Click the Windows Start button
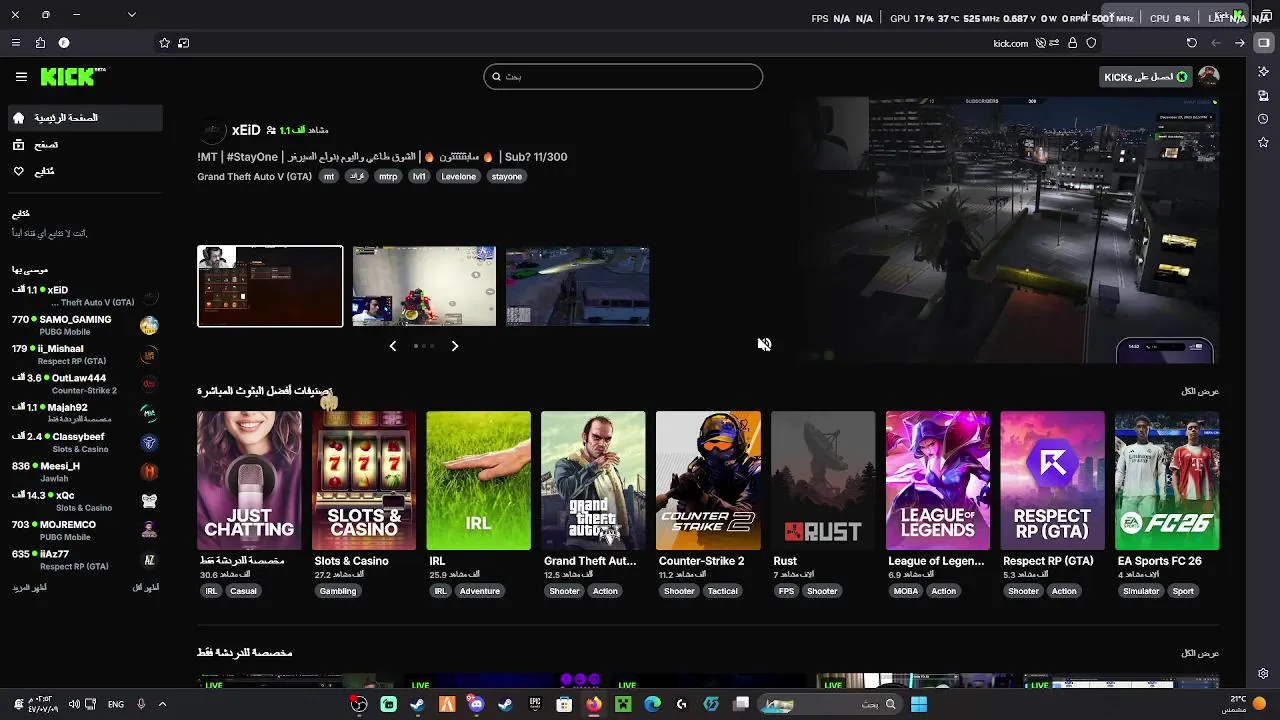The width and height of the screenshot is (1280, 720). [x=918, y=704]
